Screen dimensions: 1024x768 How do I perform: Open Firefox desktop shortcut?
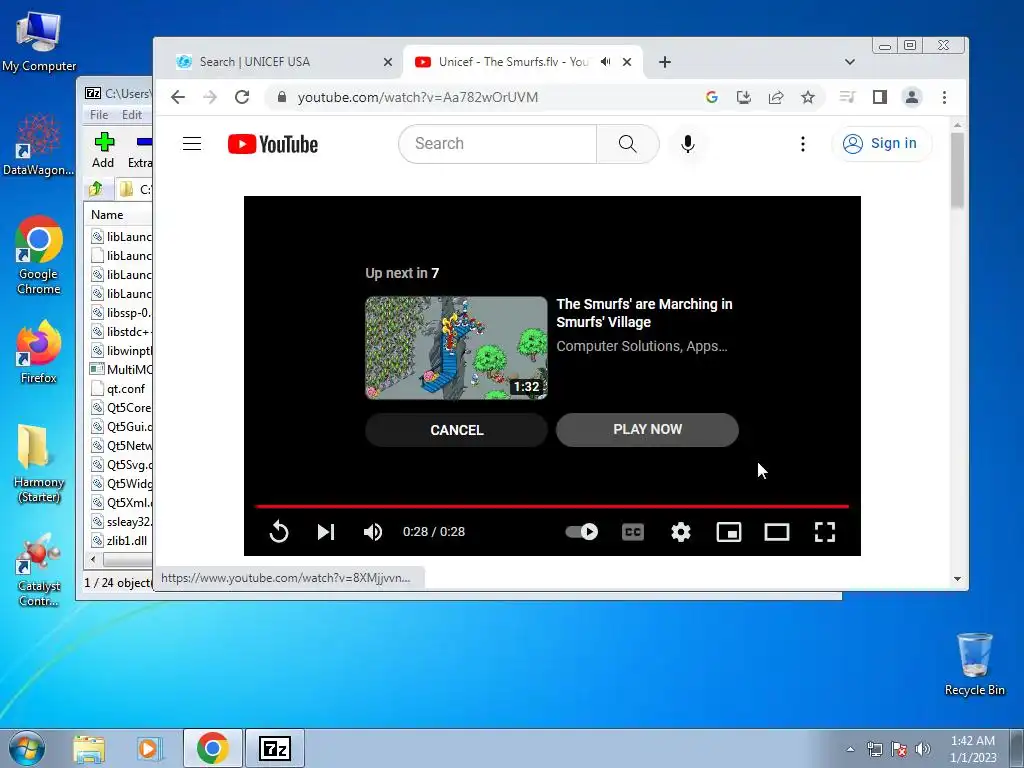coord(39,353)
